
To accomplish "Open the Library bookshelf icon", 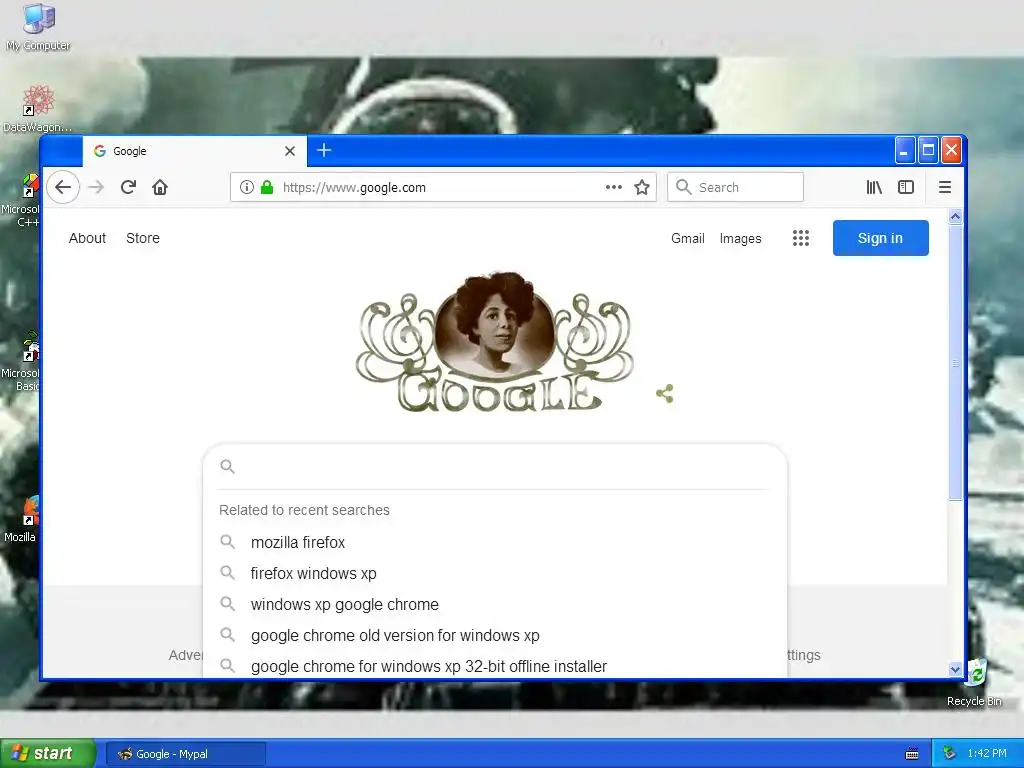I will tap(874, 187).
